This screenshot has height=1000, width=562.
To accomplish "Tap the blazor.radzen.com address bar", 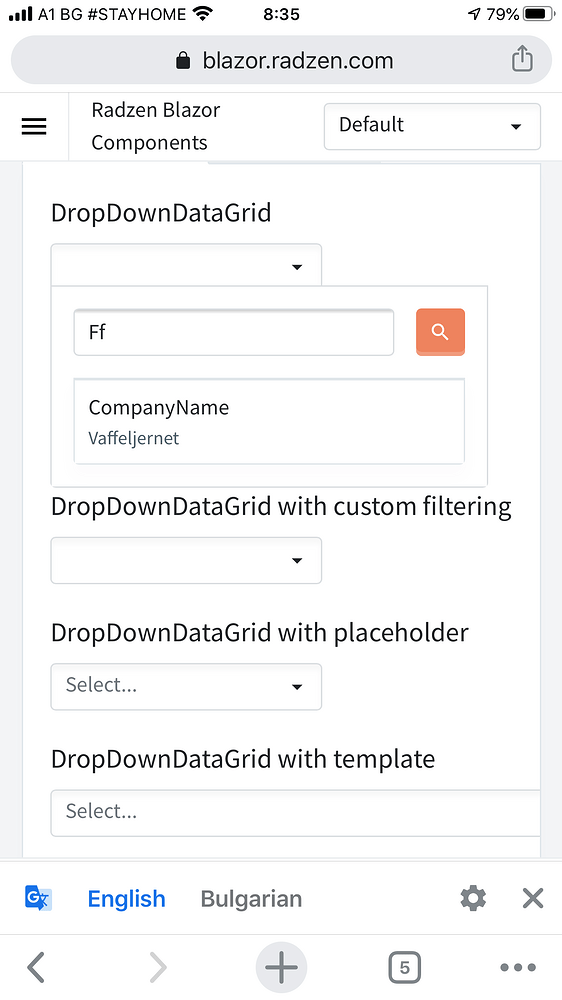I will [x=281, y=60].
